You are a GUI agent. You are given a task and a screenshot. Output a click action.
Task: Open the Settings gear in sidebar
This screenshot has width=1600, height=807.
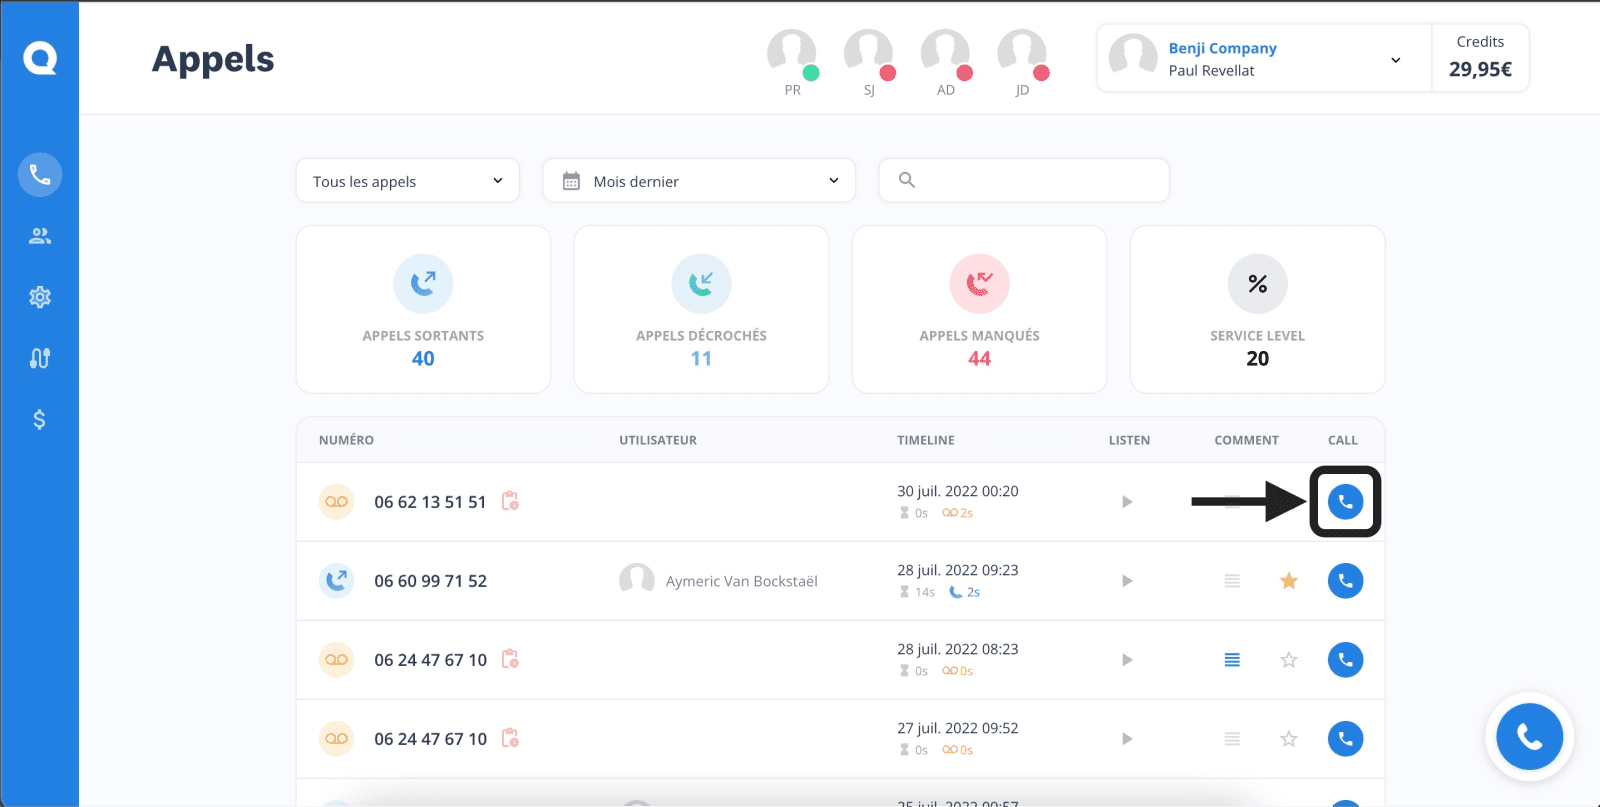point(40,297)
